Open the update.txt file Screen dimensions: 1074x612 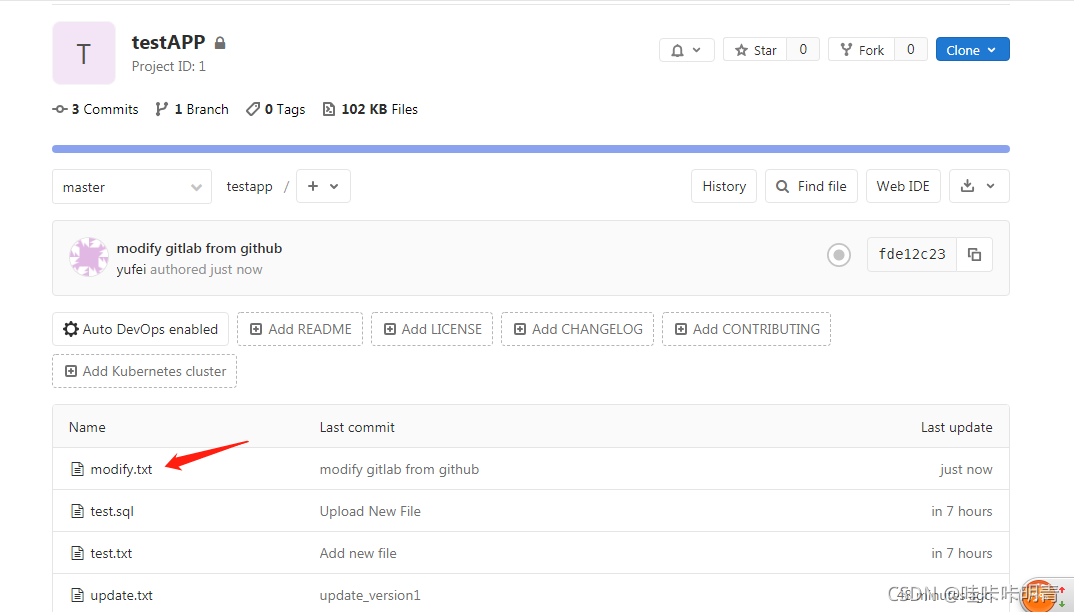click(121, 595)
